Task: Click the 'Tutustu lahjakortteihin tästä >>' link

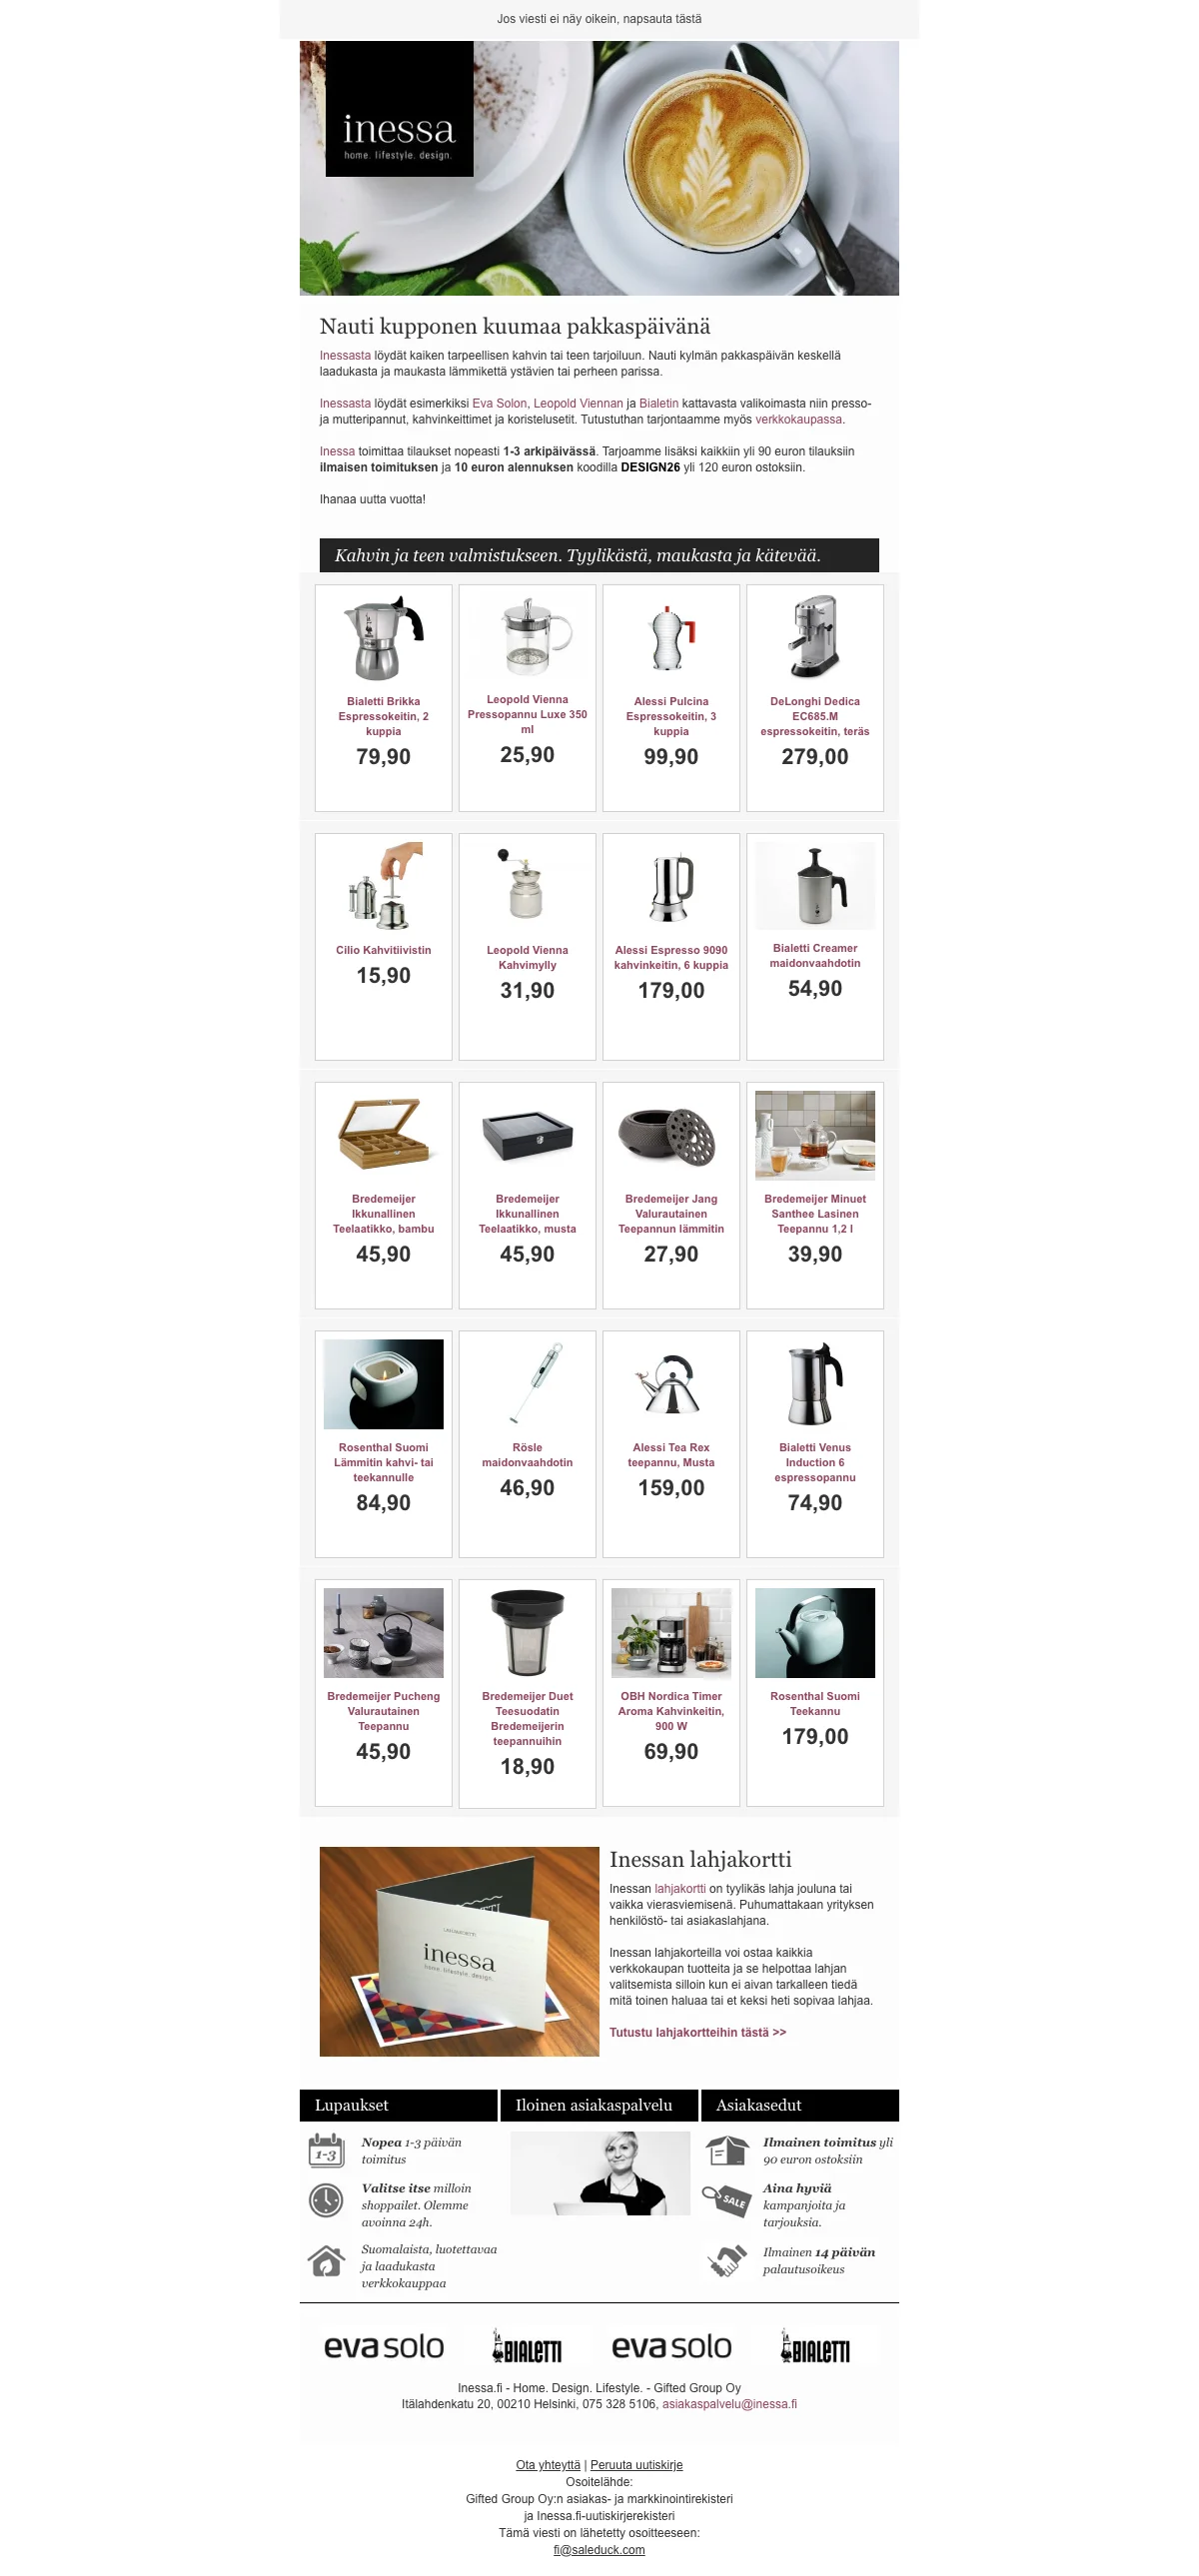Action: coord(698,2032)
